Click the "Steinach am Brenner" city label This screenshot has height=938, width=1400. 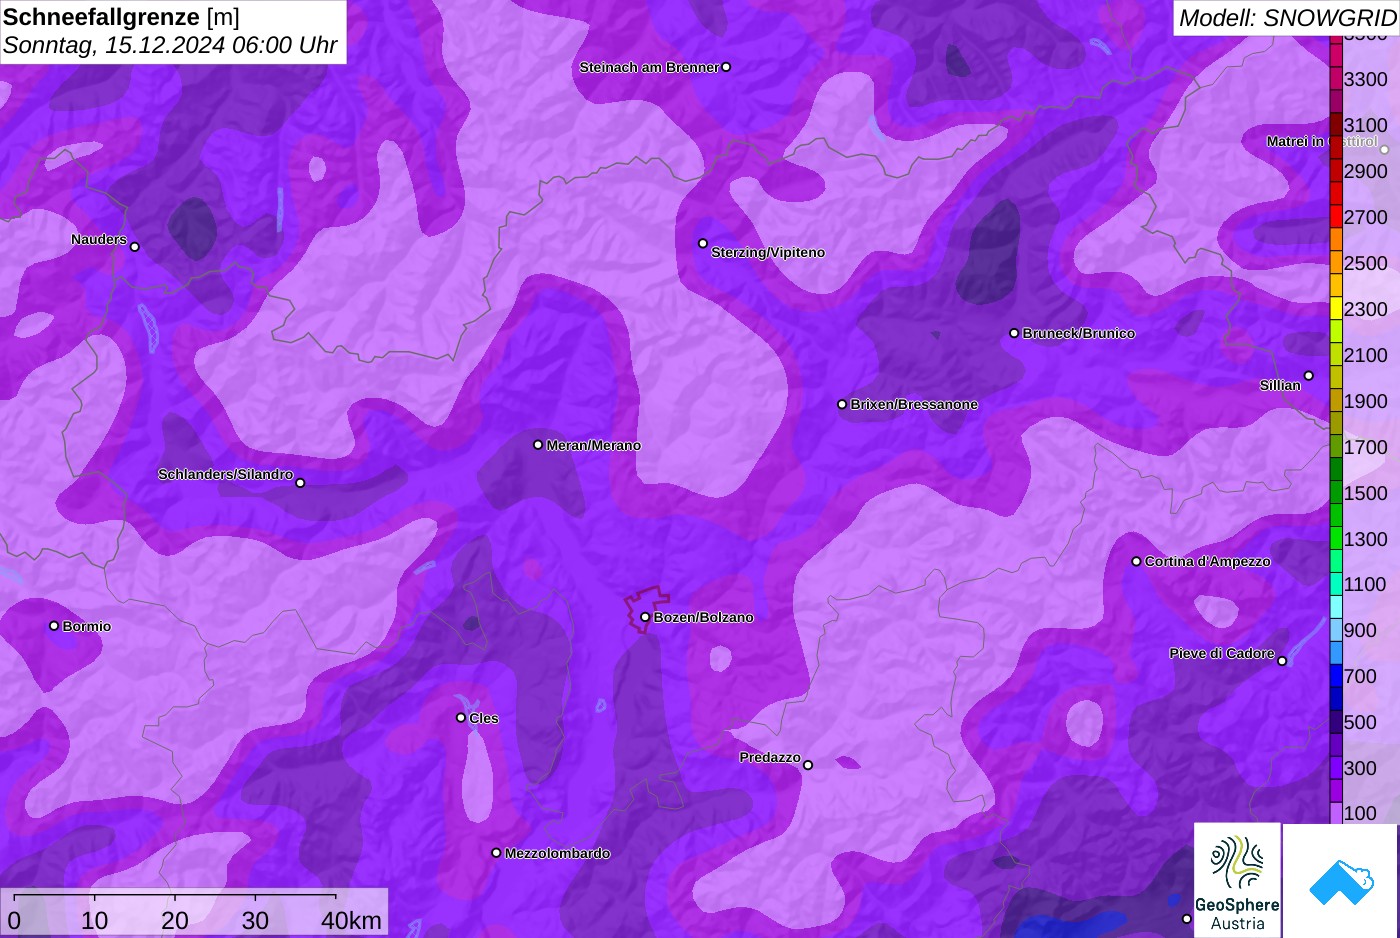pos(649,67)
